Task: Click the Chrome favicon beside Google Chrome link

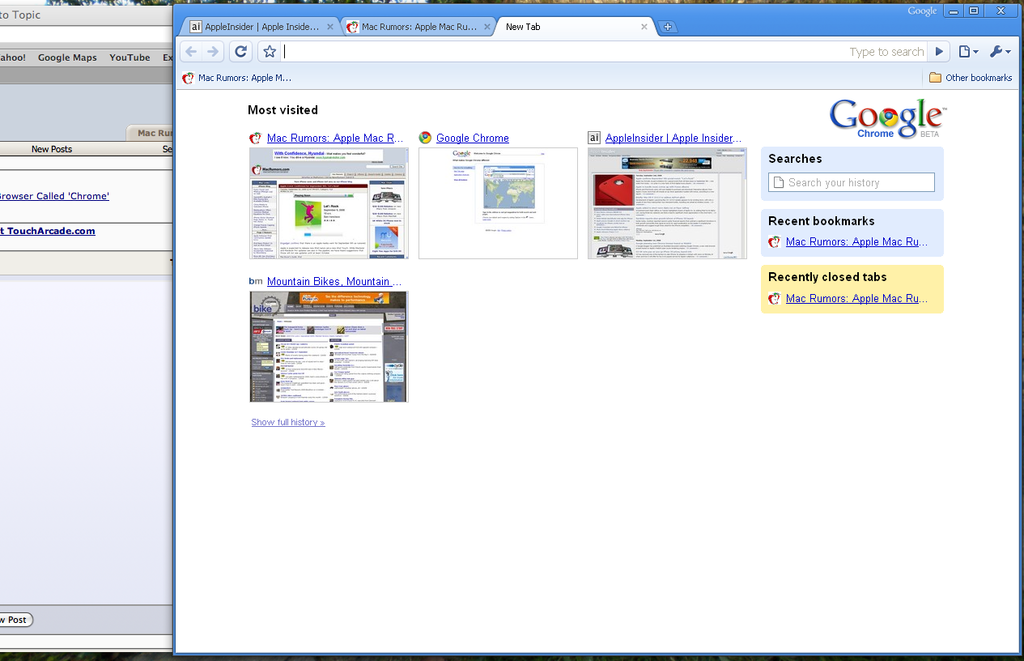Action: [x=425, y=138]
